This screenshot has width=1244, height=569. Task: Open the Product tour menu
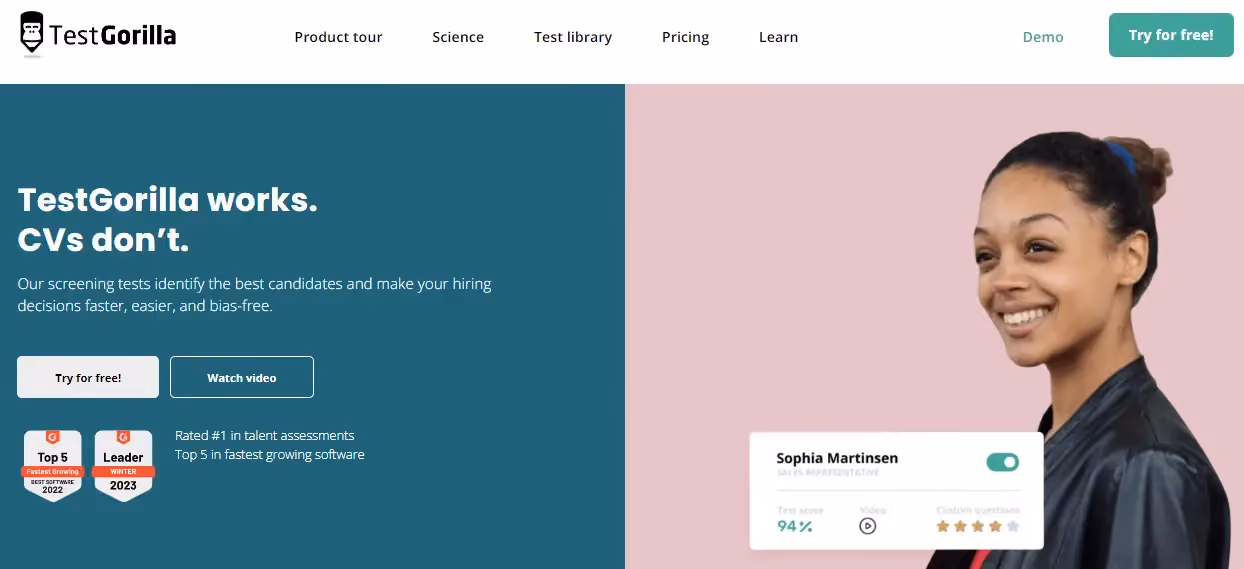tap(338, 37)
